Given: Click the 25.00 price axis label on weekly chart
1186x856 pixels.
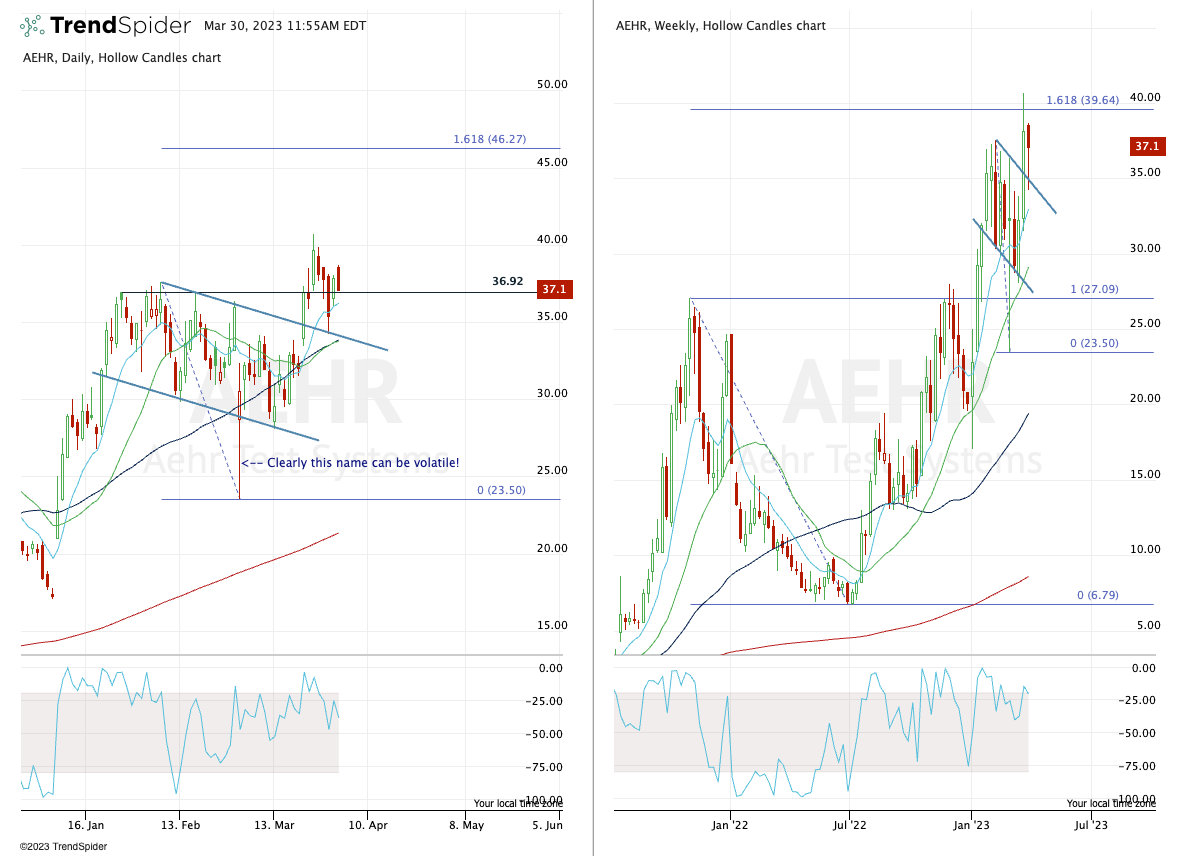Looking at the screenshot, I should (1145, 323).
